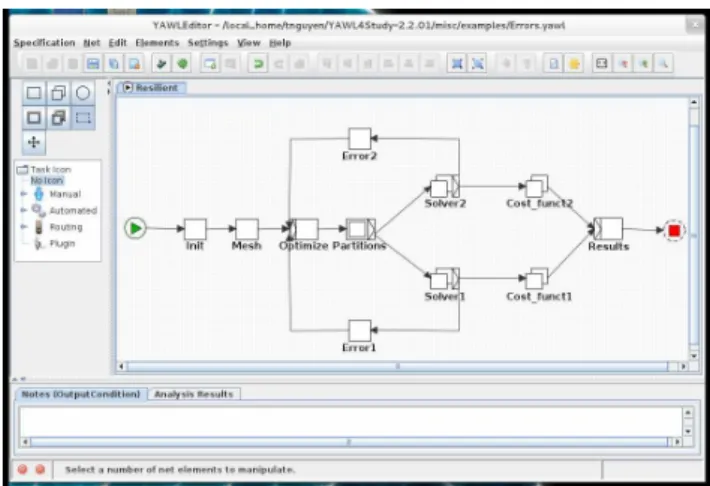Select the Error1 task box
Viewport: 710px width, 486px height.
point(360,331)
